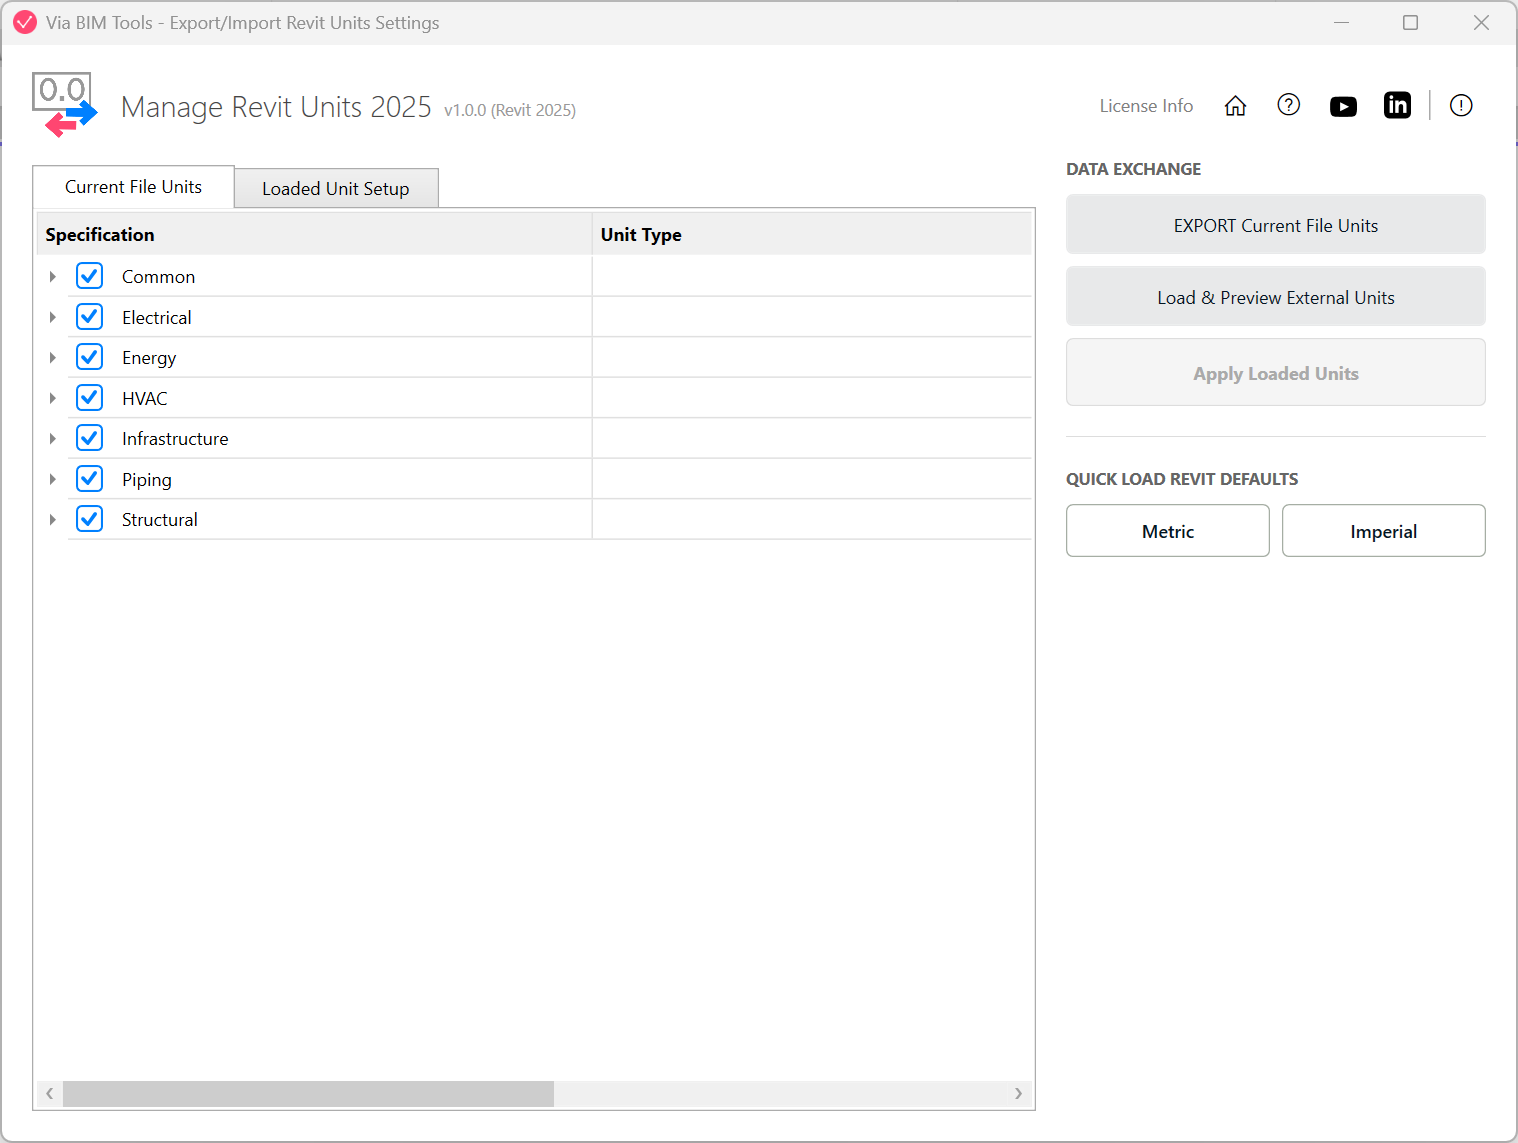Open the help question mark icon

(x=1289, y=105)
